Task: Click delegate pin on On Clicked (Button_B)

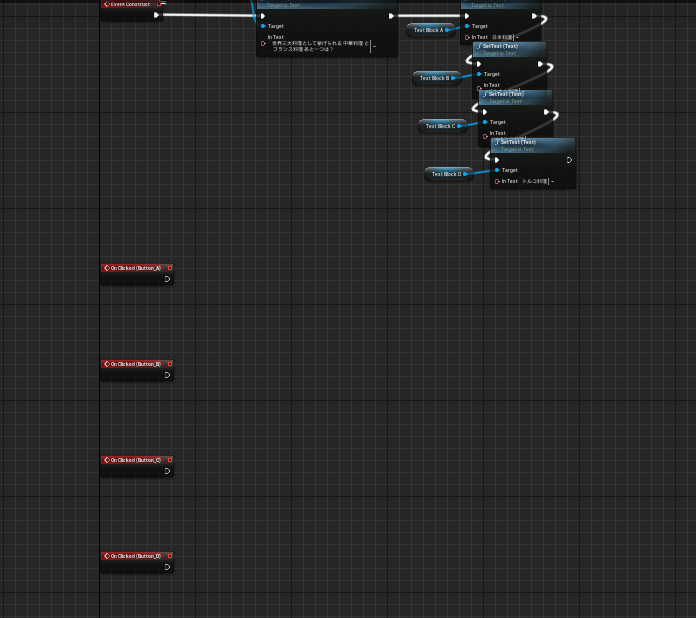Action: [x=170, y=364]
